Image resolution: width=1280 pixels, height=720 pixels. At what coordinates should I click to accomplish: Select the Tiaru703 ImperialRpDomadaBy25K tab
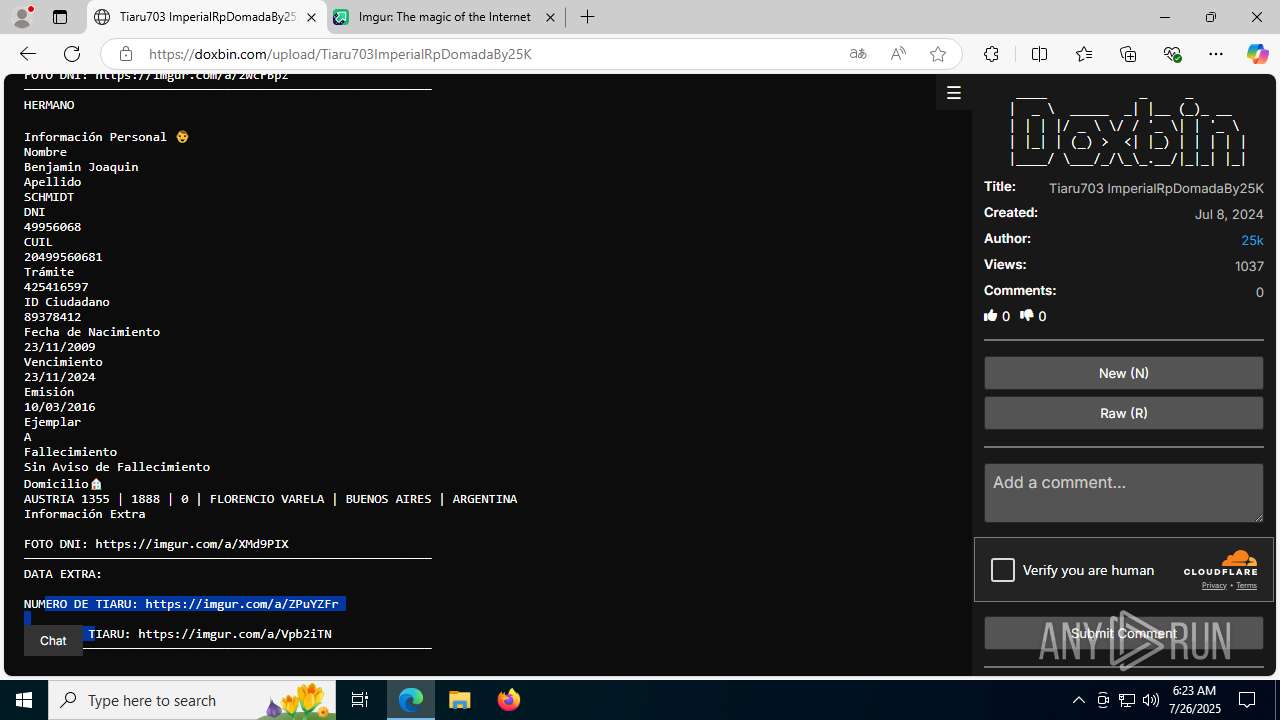click(206, 18)
